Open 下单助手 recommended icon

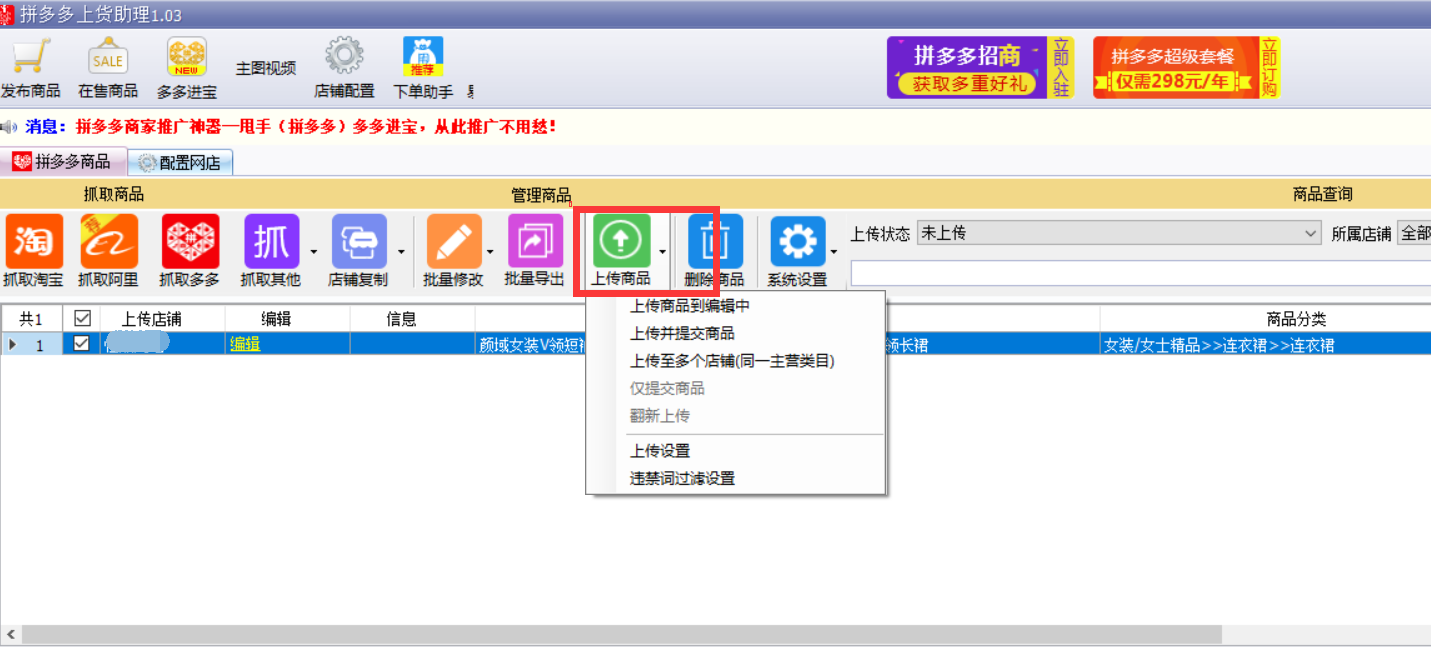coord(423,57)
